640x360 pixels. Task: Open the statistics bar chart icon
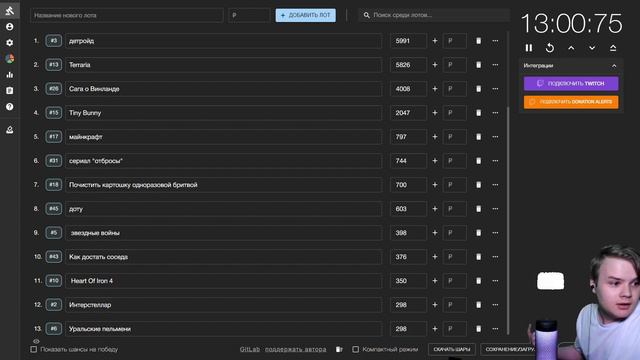coord(10,75)
